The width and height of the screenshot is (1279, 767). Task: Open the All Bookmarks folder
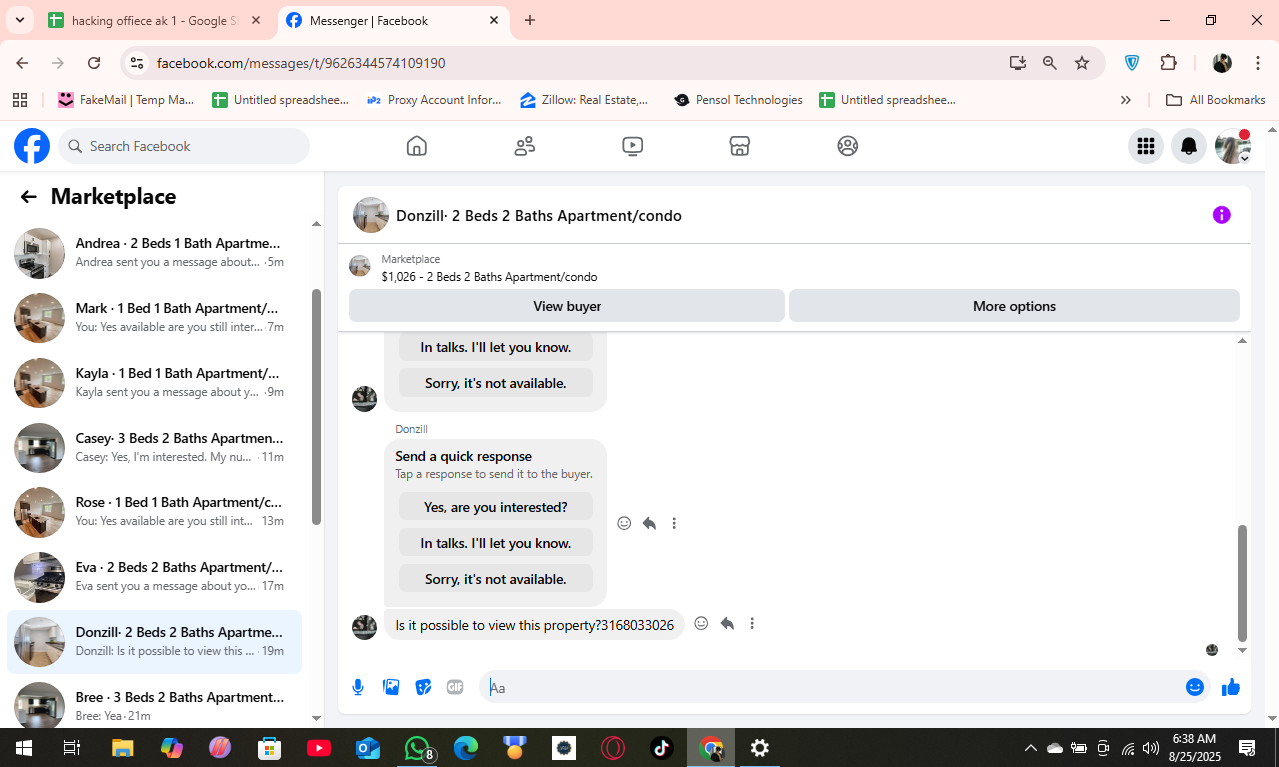(1216, 100)
